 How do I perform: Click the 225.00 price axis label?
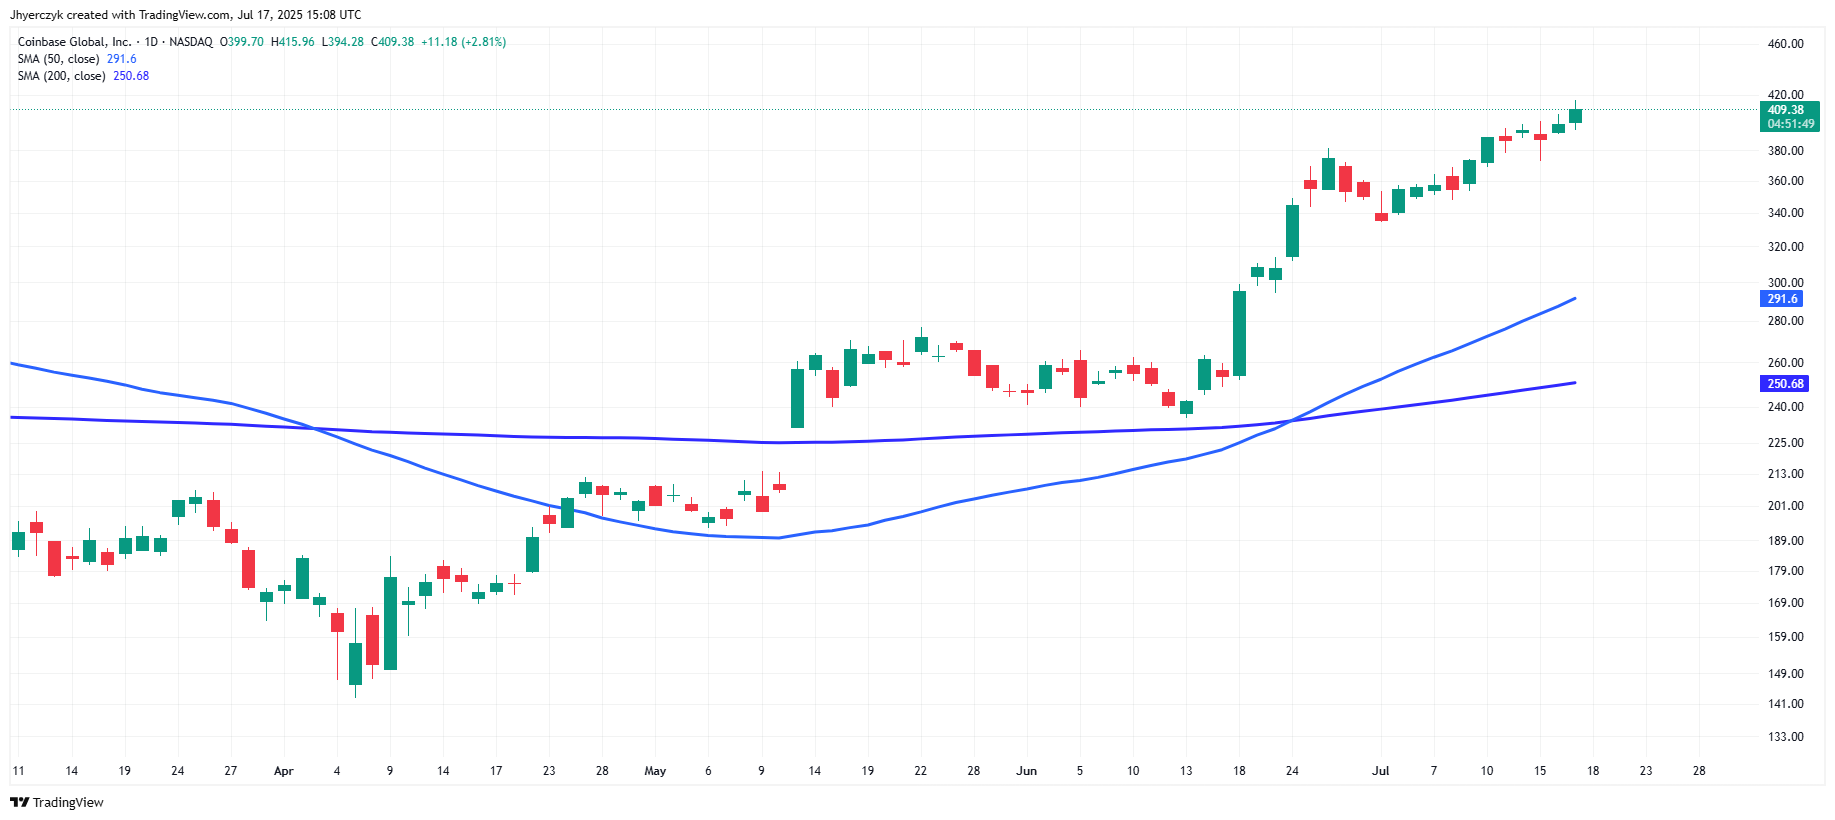(1785, 443)
